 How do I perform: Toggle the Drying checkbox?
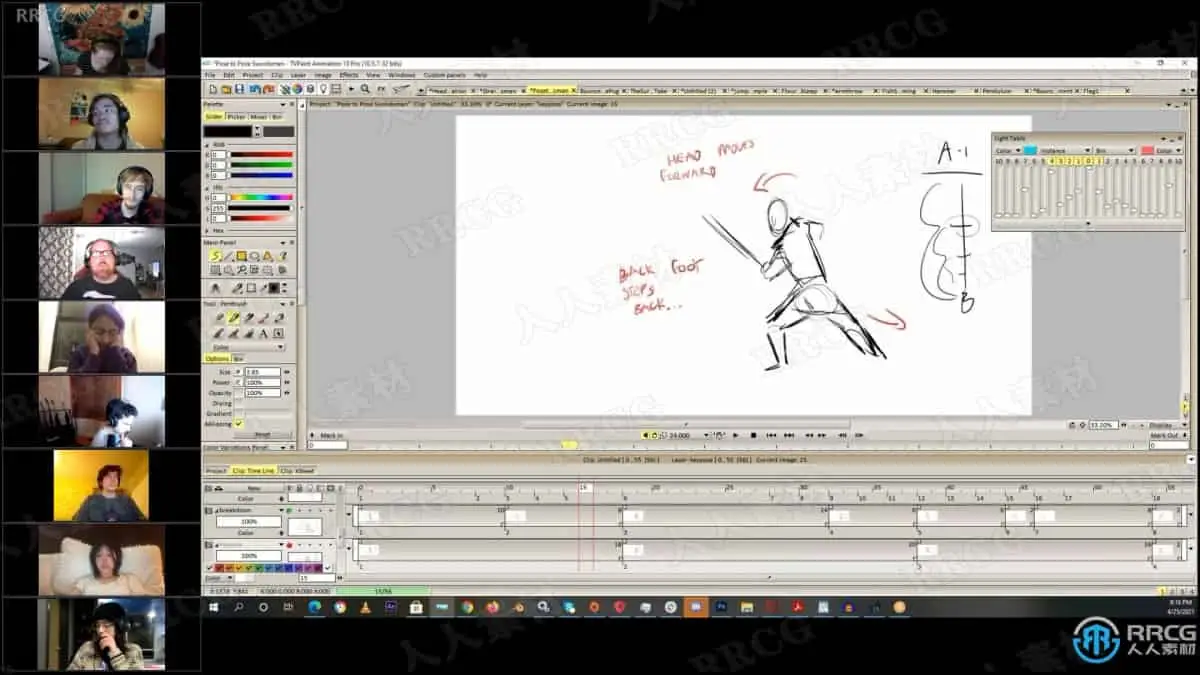coord(238,403)
